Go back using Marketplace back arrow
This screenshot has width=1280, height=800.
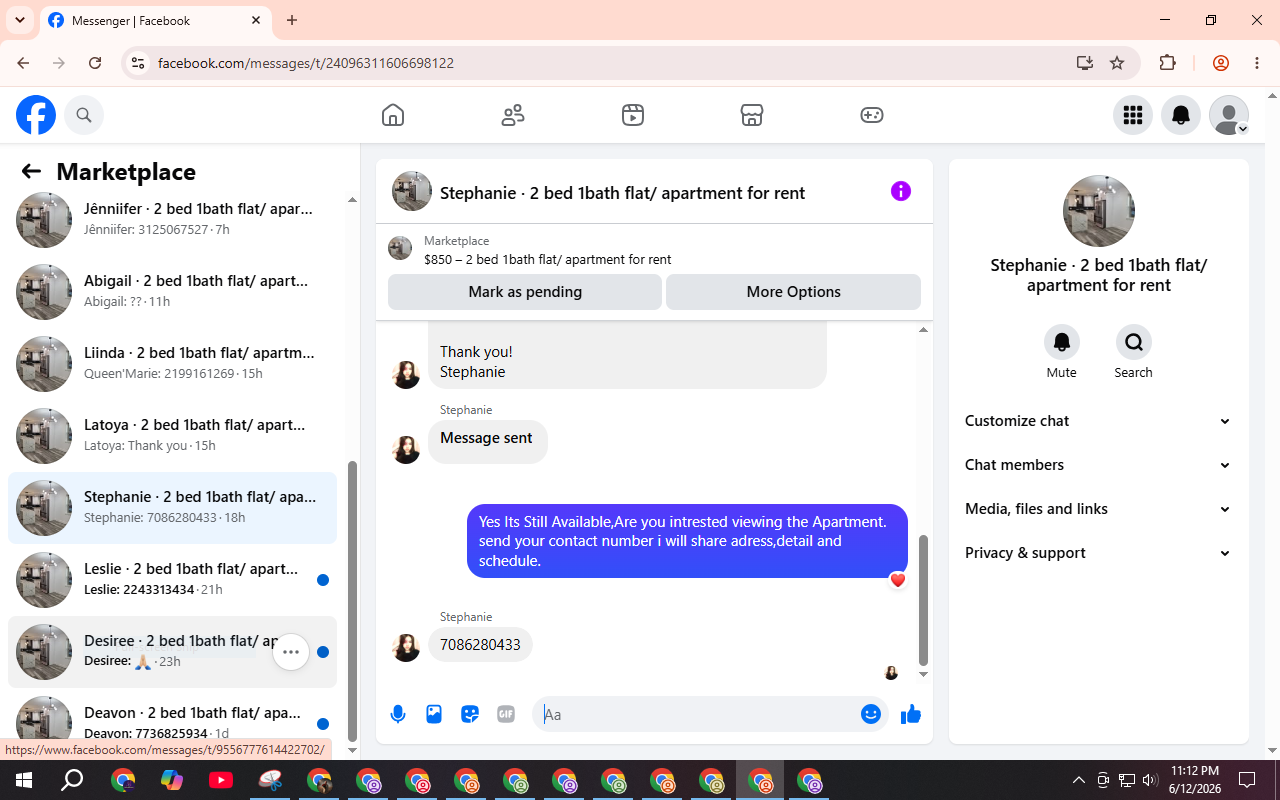click(31, 171)
